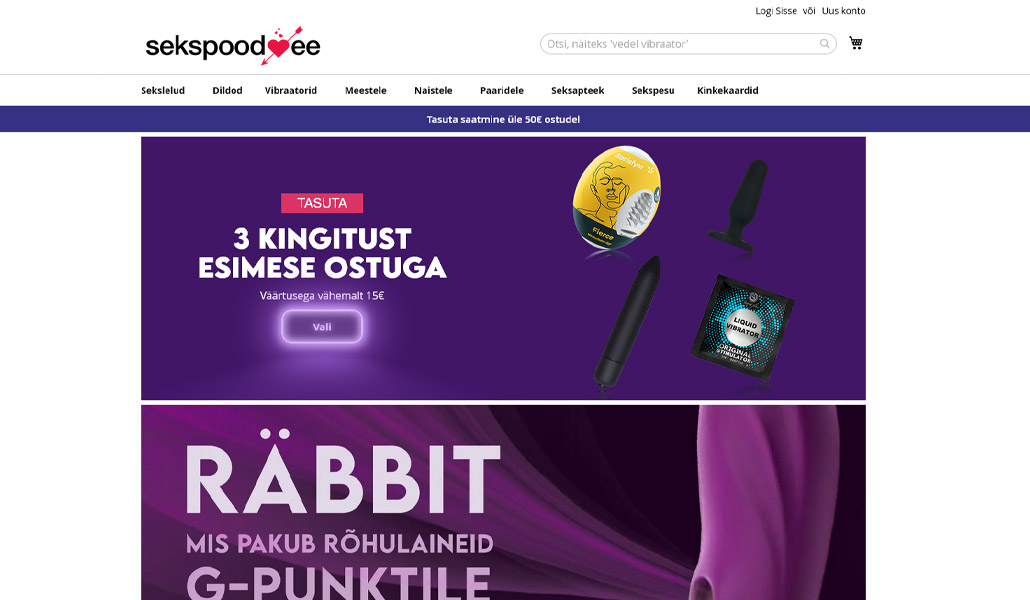
Task: Click the pink TASUTA badge
Action: click(322, 203)
